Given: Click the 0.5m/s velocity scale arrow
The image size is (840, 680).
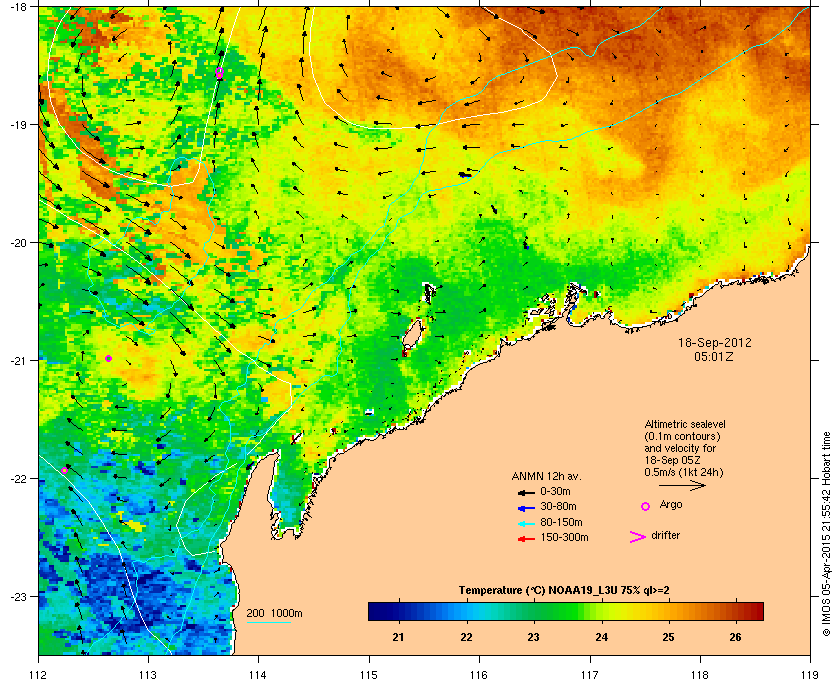Looking at the screenshot, I should [x=682, y=485].
